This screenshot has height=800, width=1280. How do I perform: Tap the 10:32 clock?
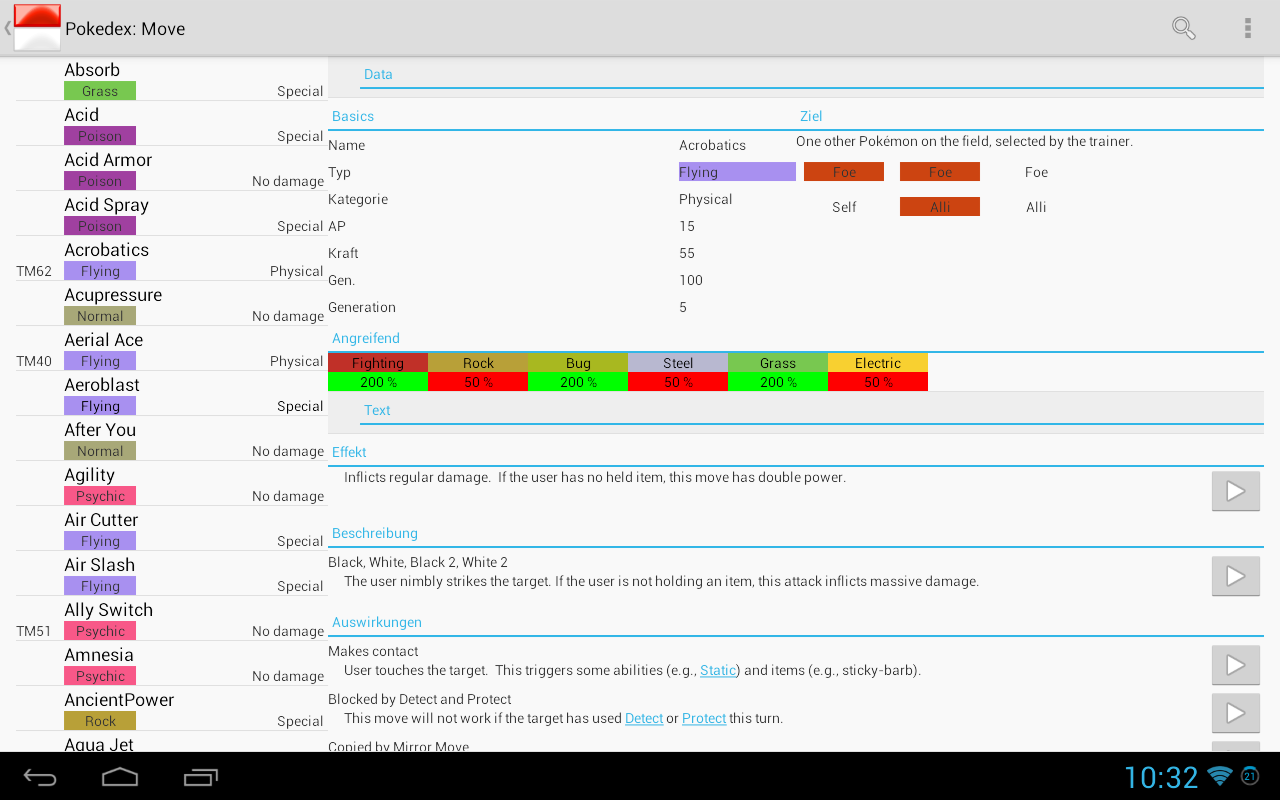click(1161, 777)
